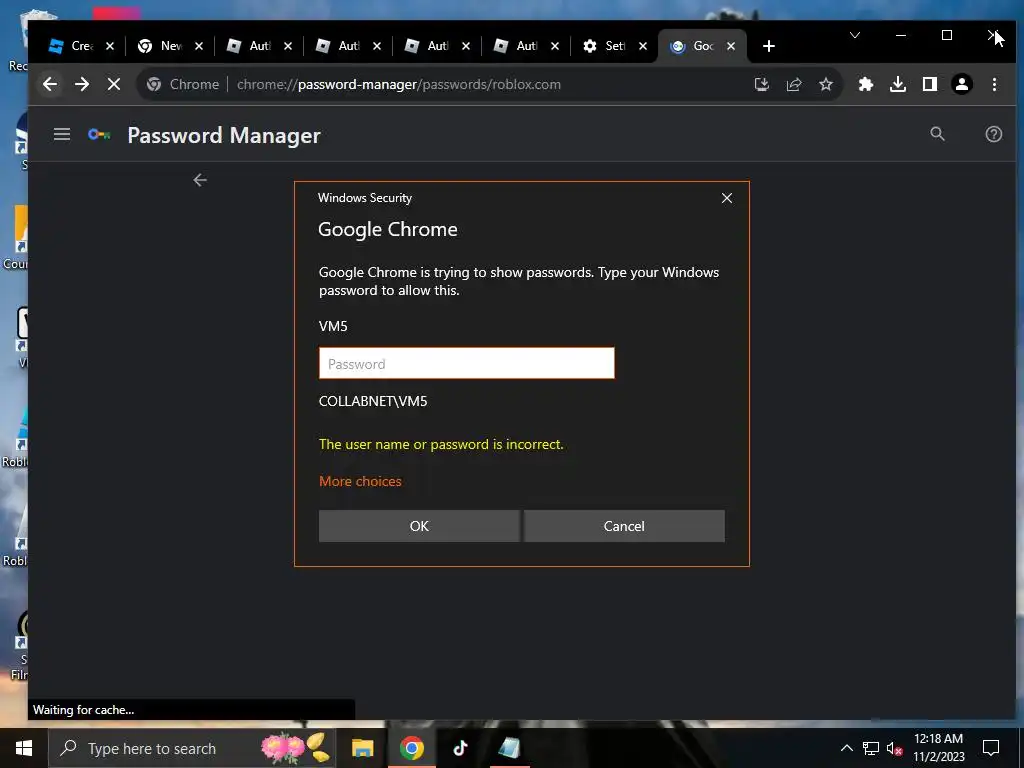This screenshot has height=768, width=1024.
Task: Stop loading the page
Action: click(x=114, y=84)
